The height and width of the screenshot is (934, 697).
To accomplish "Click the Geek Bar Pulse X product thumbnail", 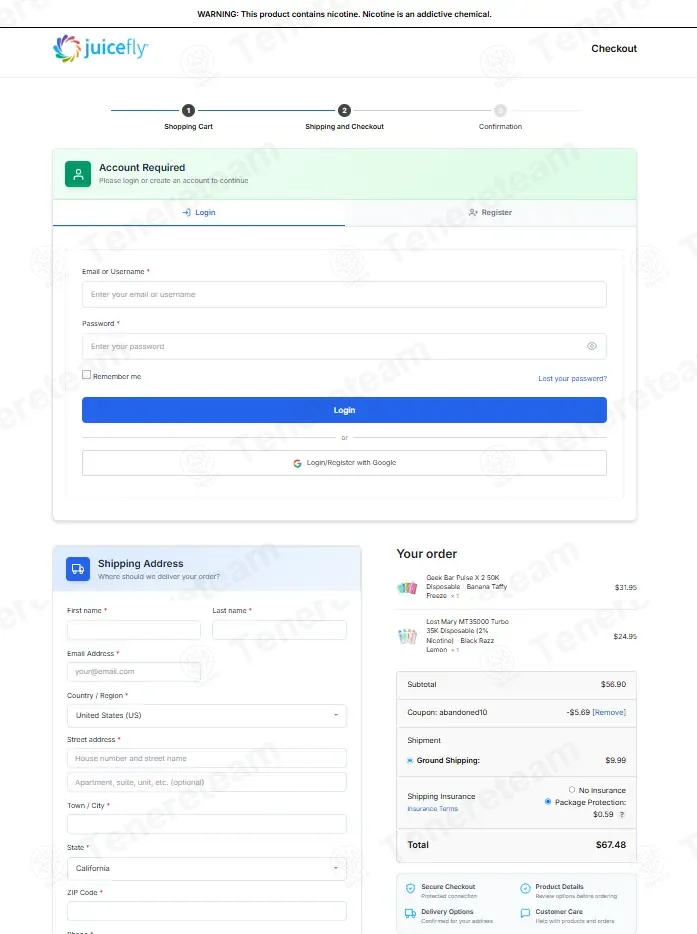I will [x=407, y=588].
